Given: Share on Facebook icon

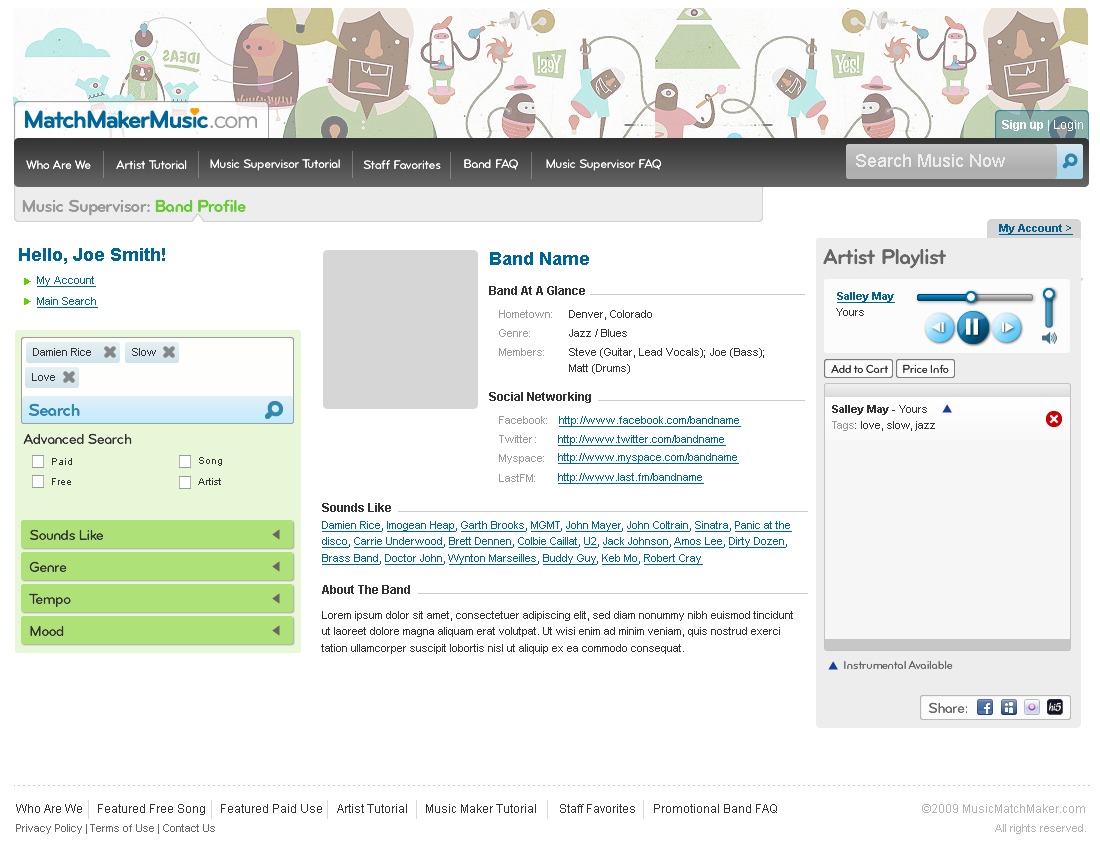Looking at the screenshot, I should coord(985,707).
